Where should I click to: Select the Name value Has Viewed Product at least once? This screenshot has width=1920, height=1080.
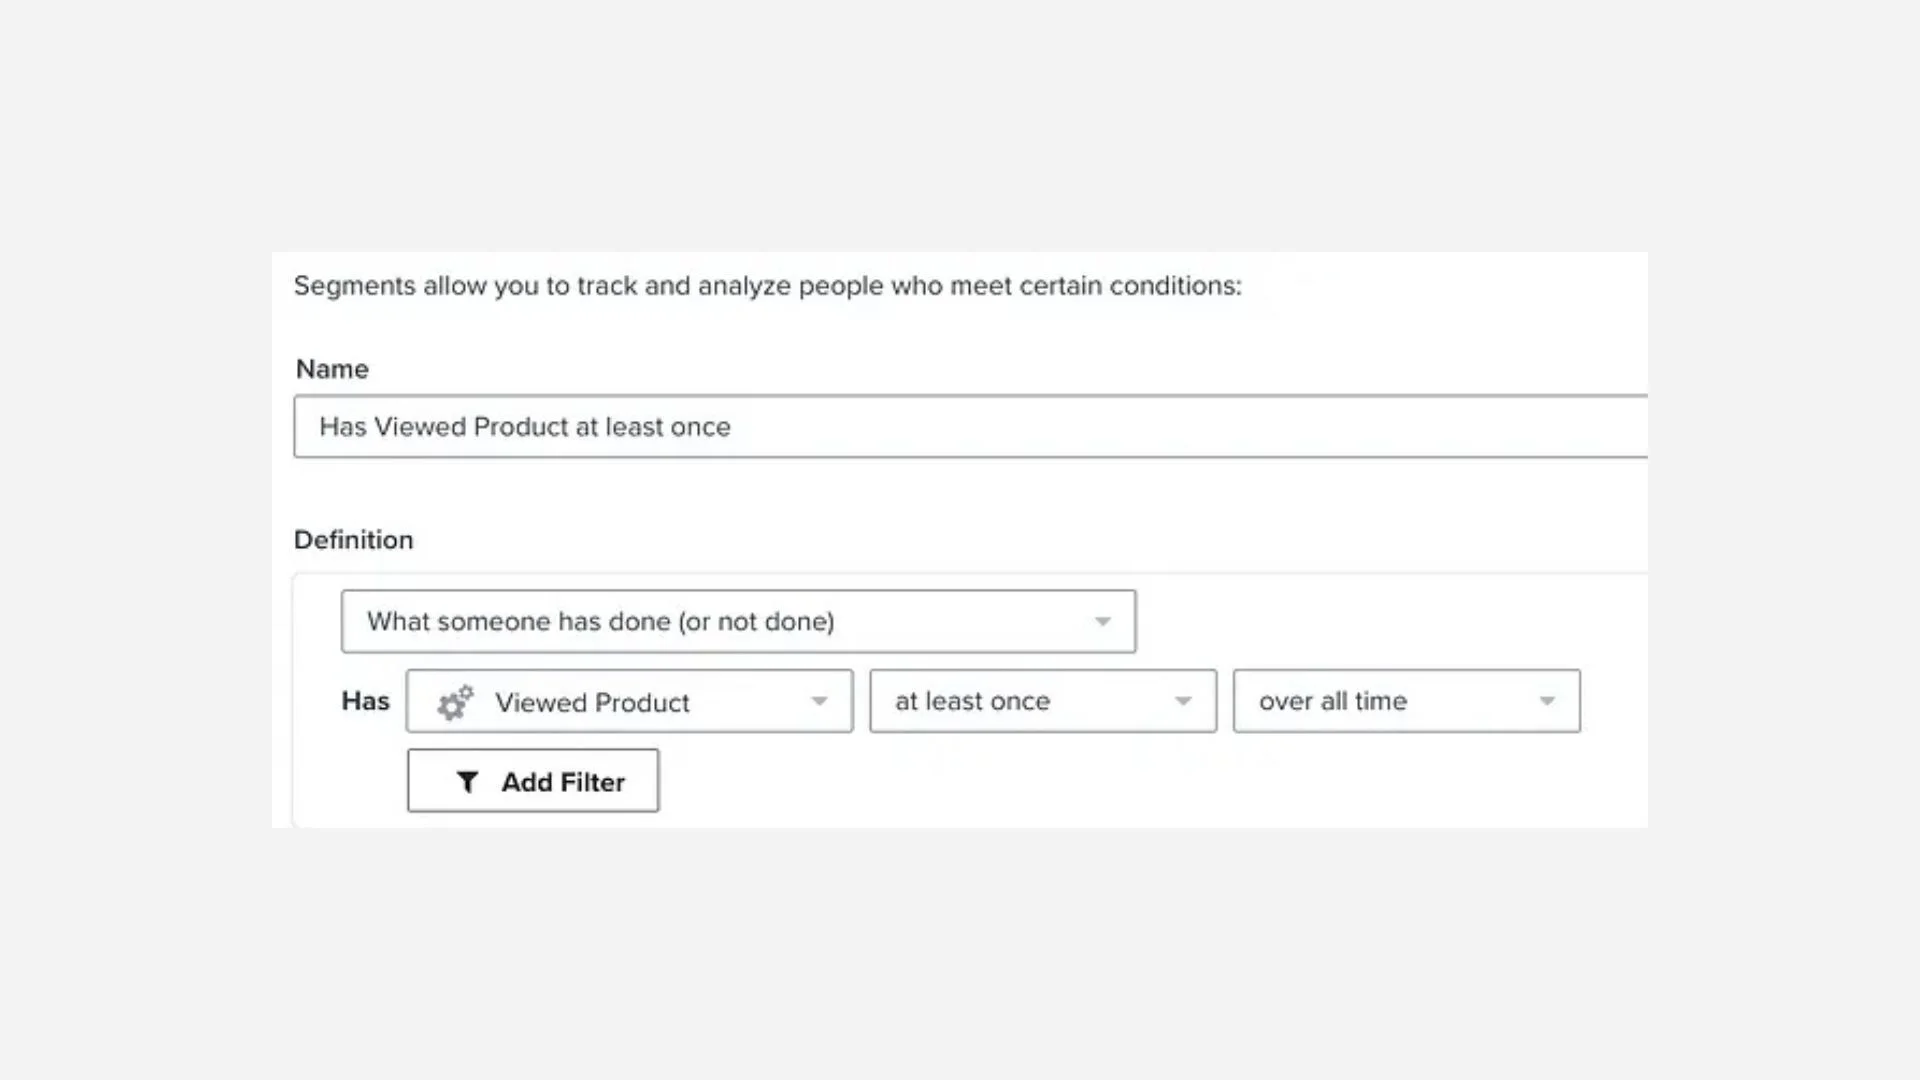[524, 427]
